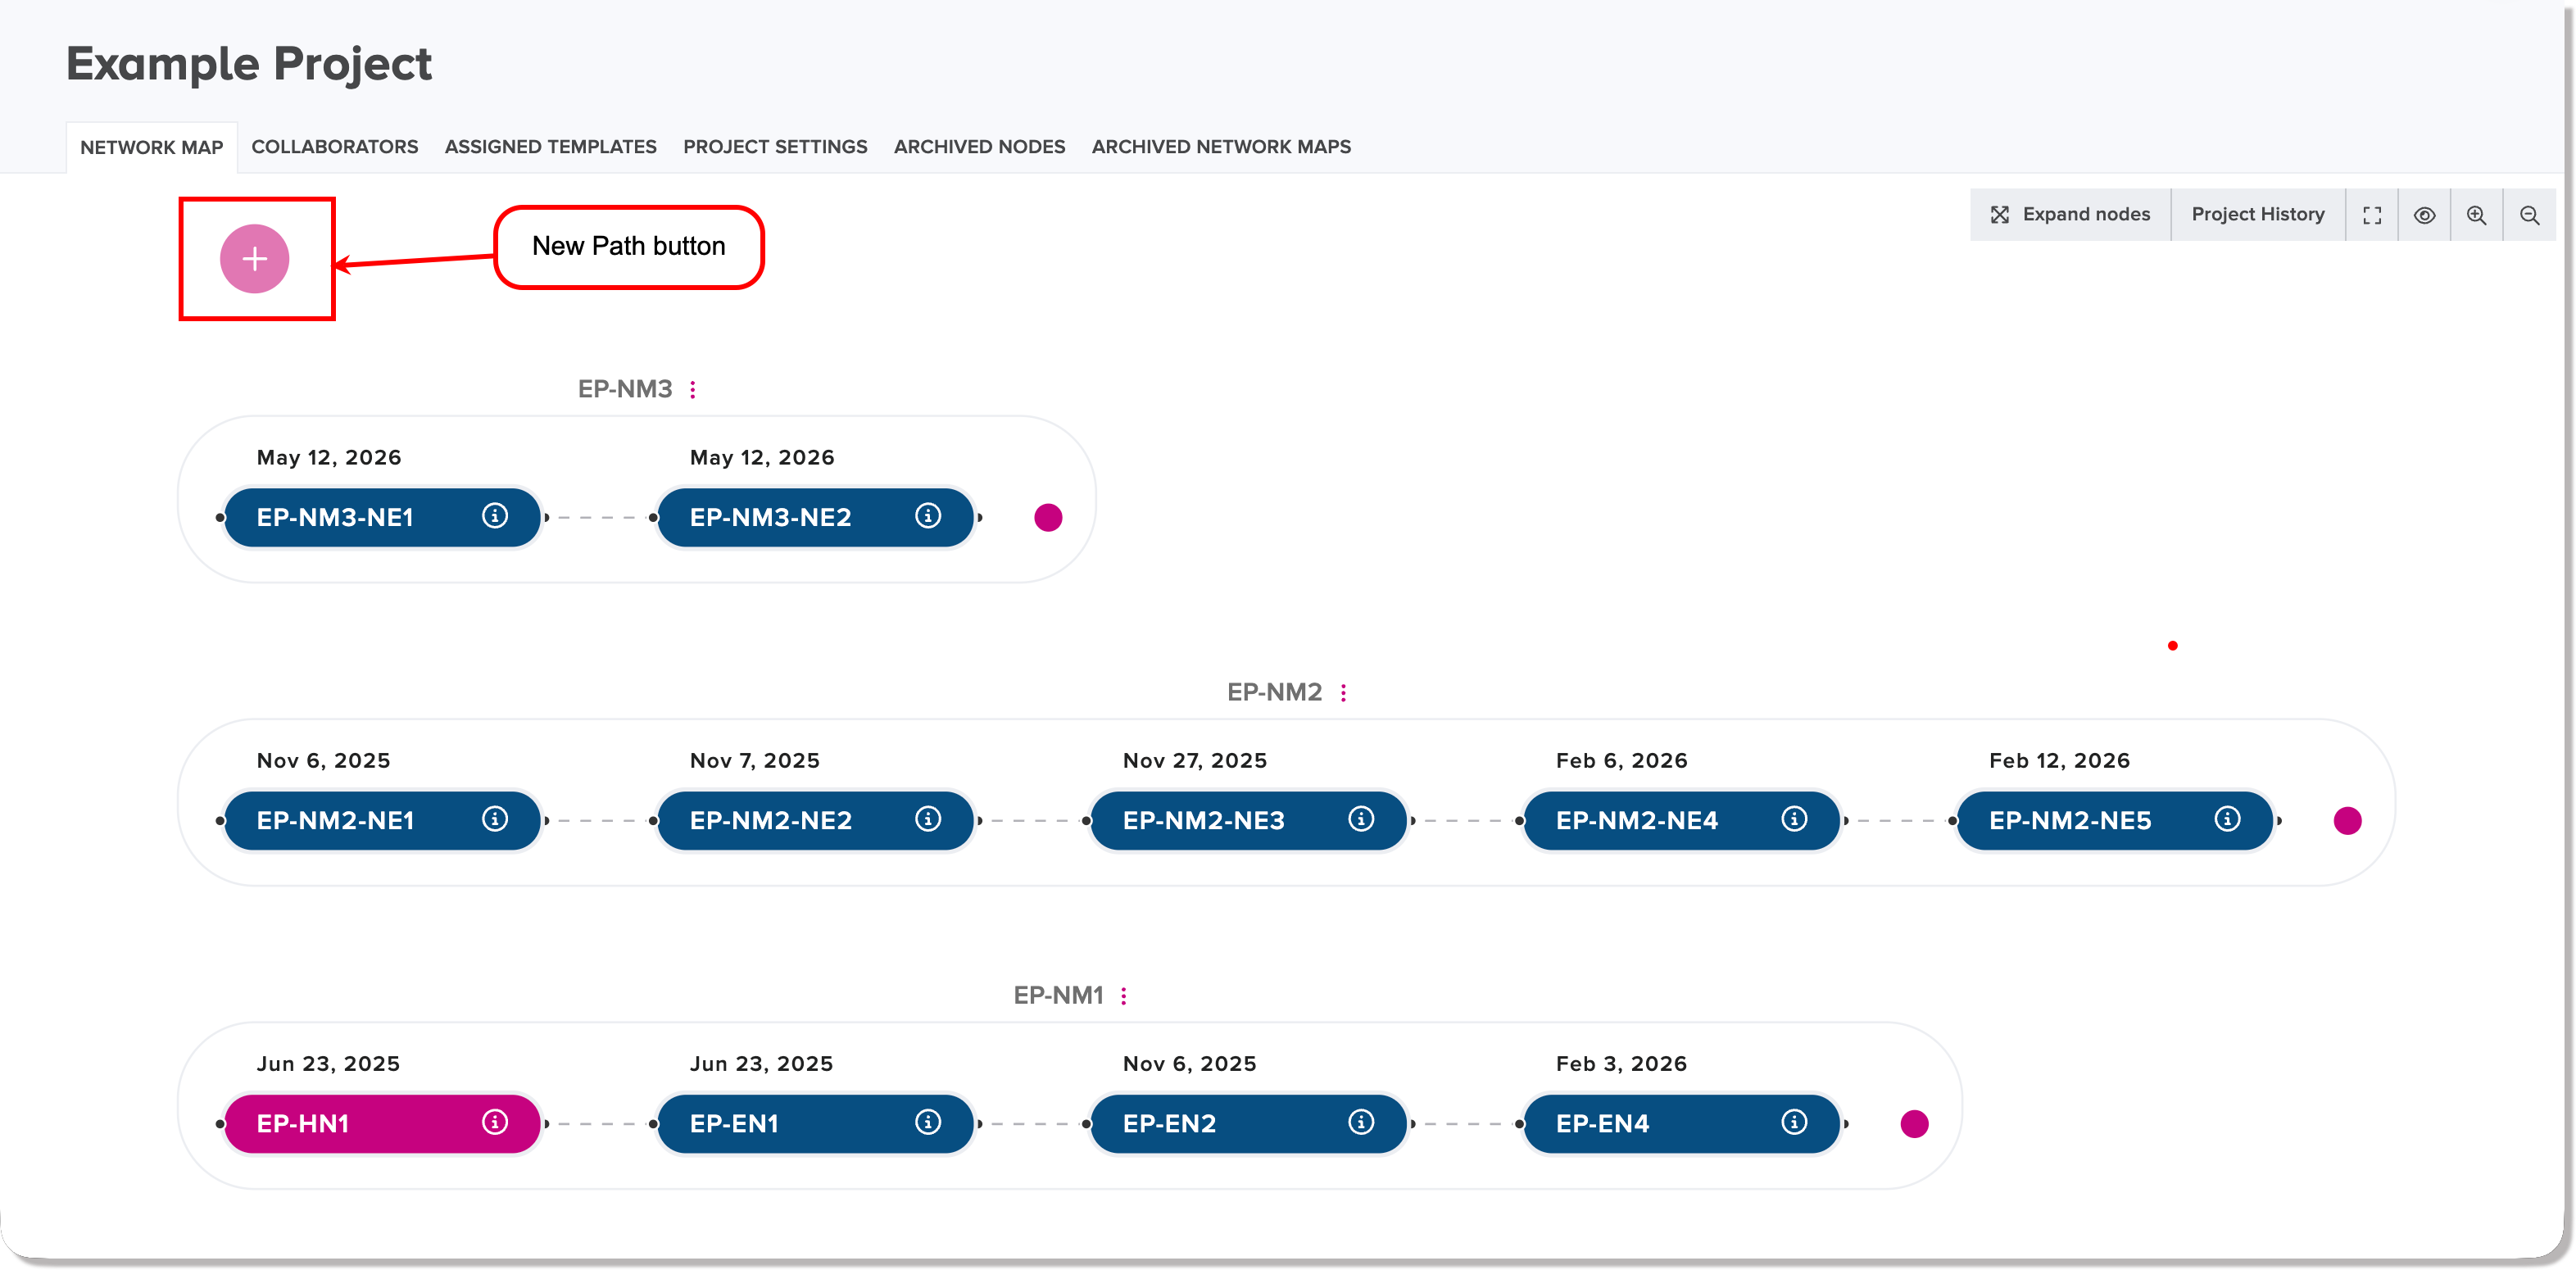Go to the Archived Nodes tab
This screenshot has height=1270, width=2576.
979,147
